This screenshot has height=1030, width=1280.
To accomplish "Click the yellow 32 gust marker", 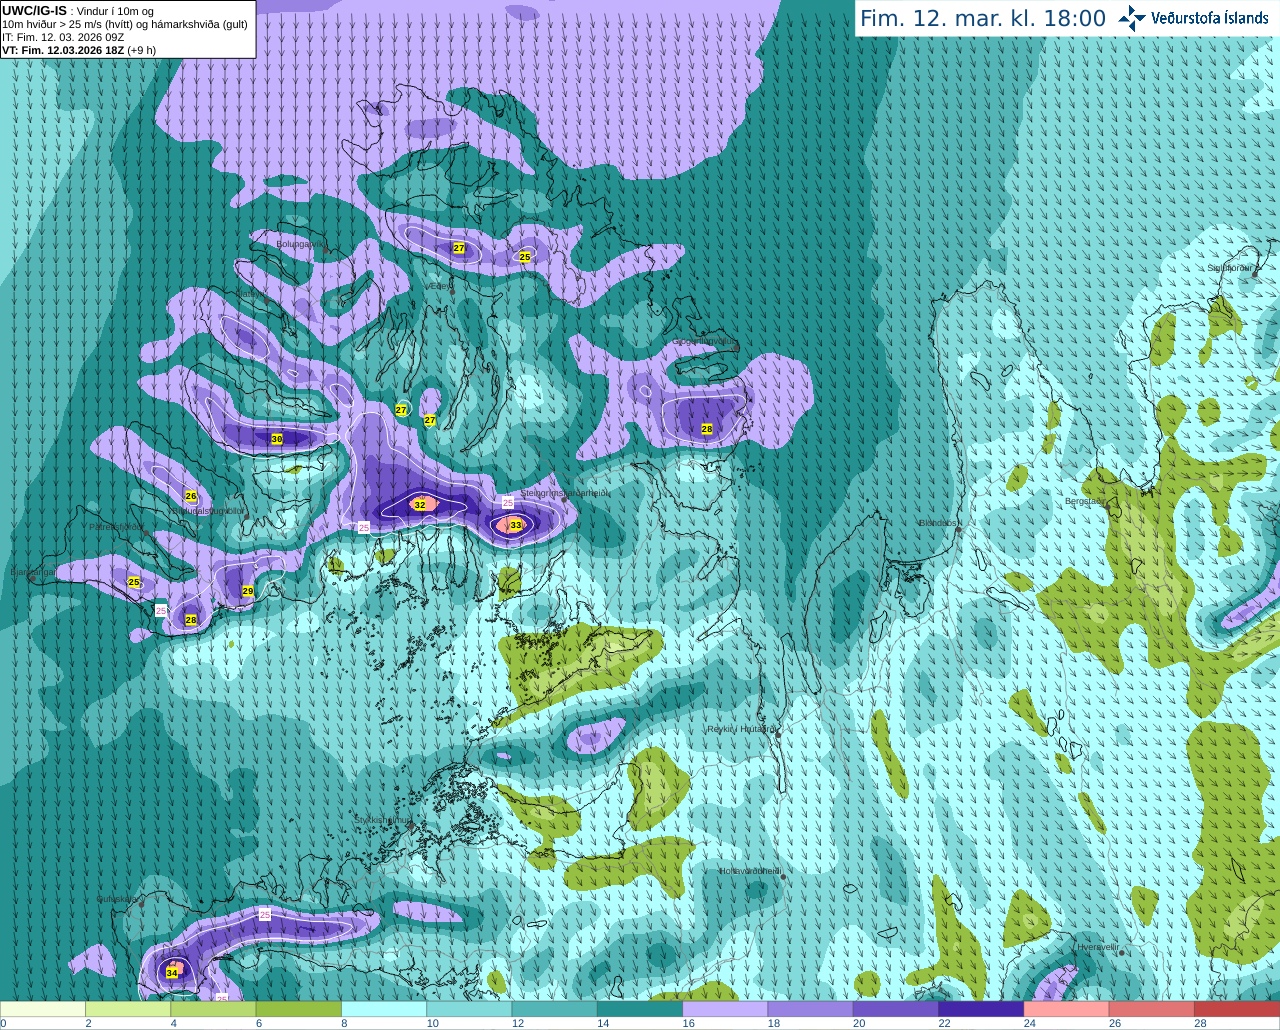I will pos(420,505).
